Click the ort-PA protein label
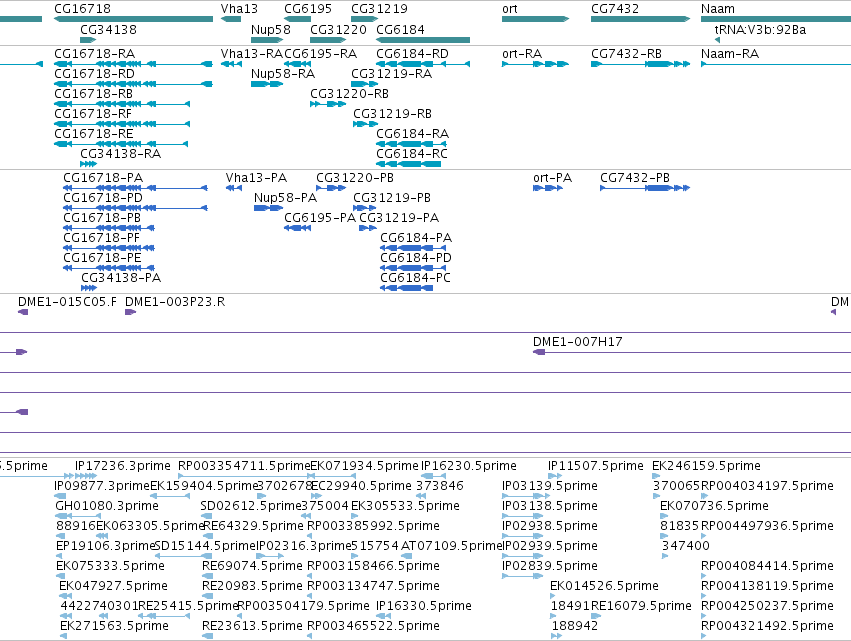 [x=552, y=177]
